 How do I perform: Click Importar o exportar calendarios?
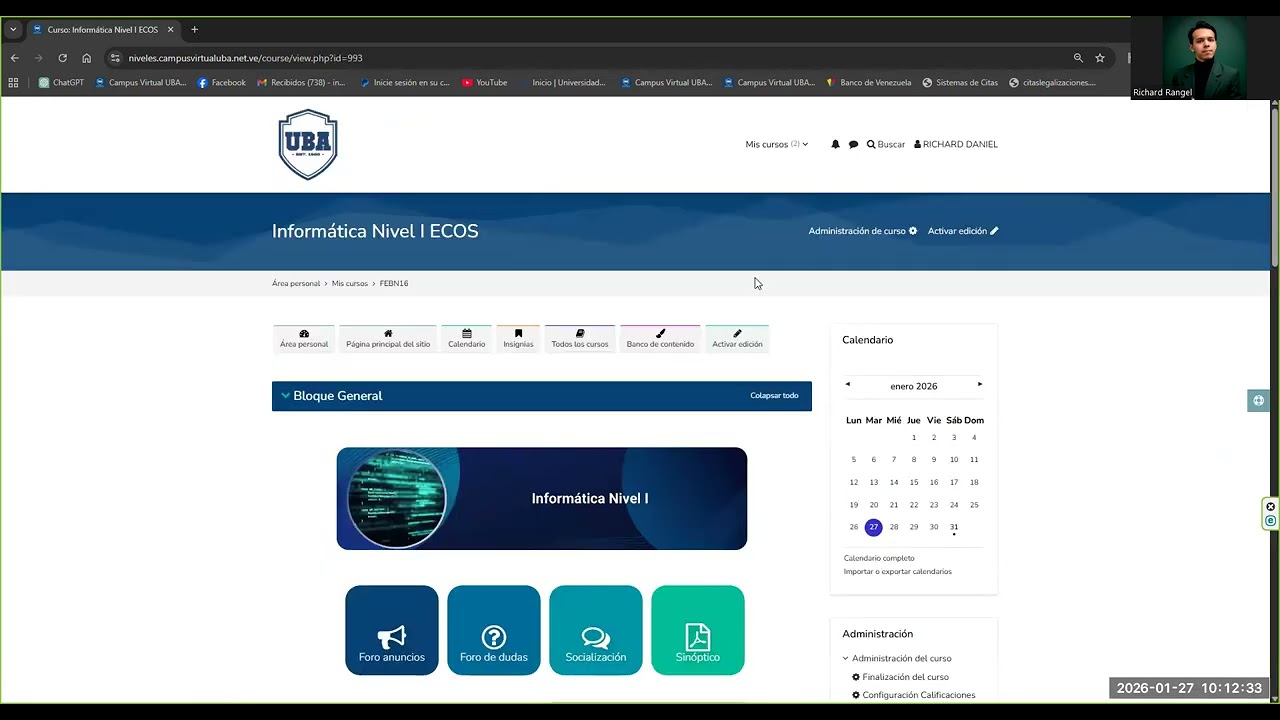898,572
